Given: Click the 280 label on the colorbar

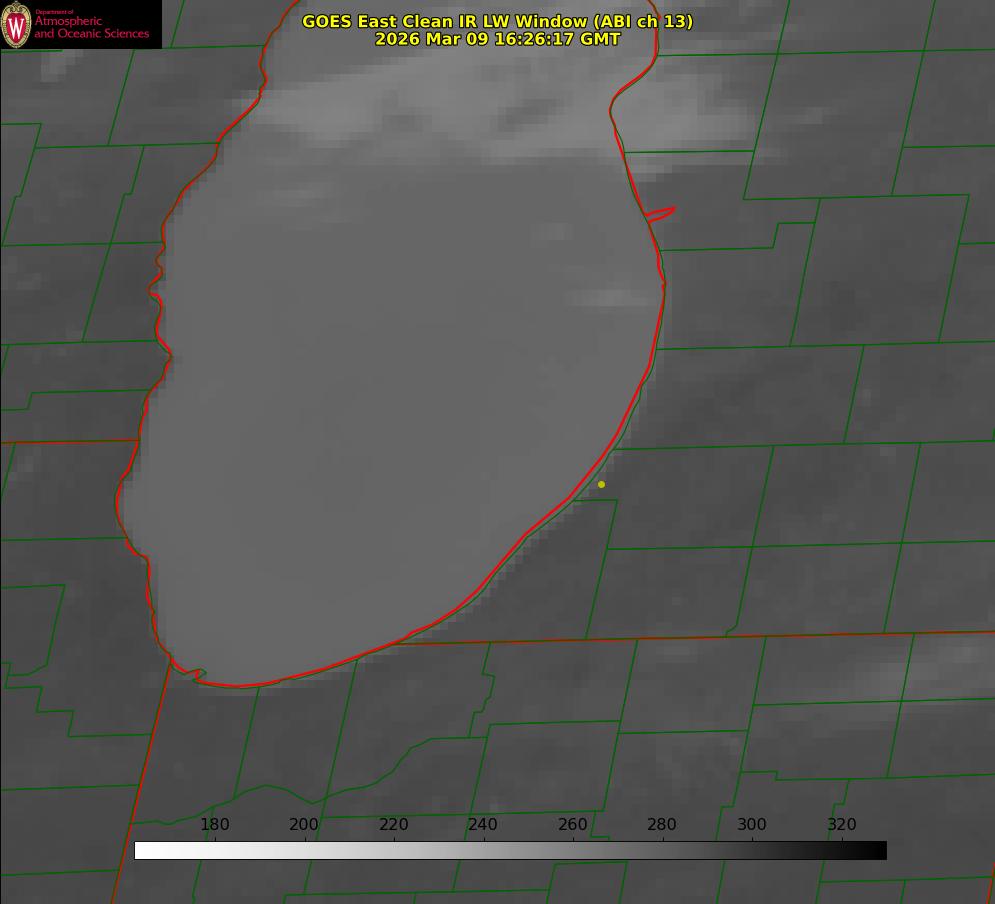Looking at the screenshot, I should point(662,825).
